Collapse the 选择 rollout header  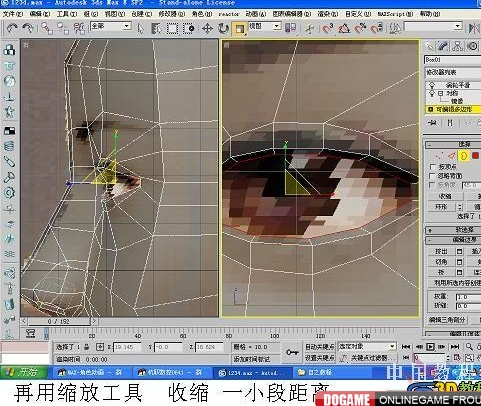pyautogui.click(x=453, y=144)
